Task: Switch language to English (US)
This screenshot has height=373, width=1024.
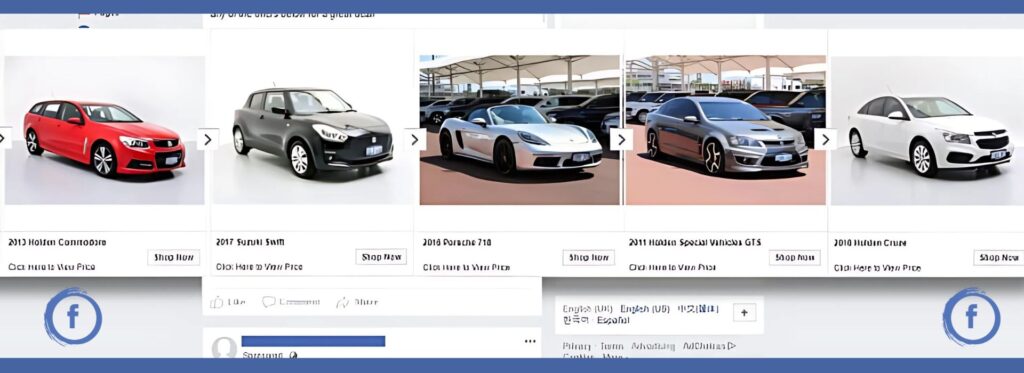Action: (645, 308)
